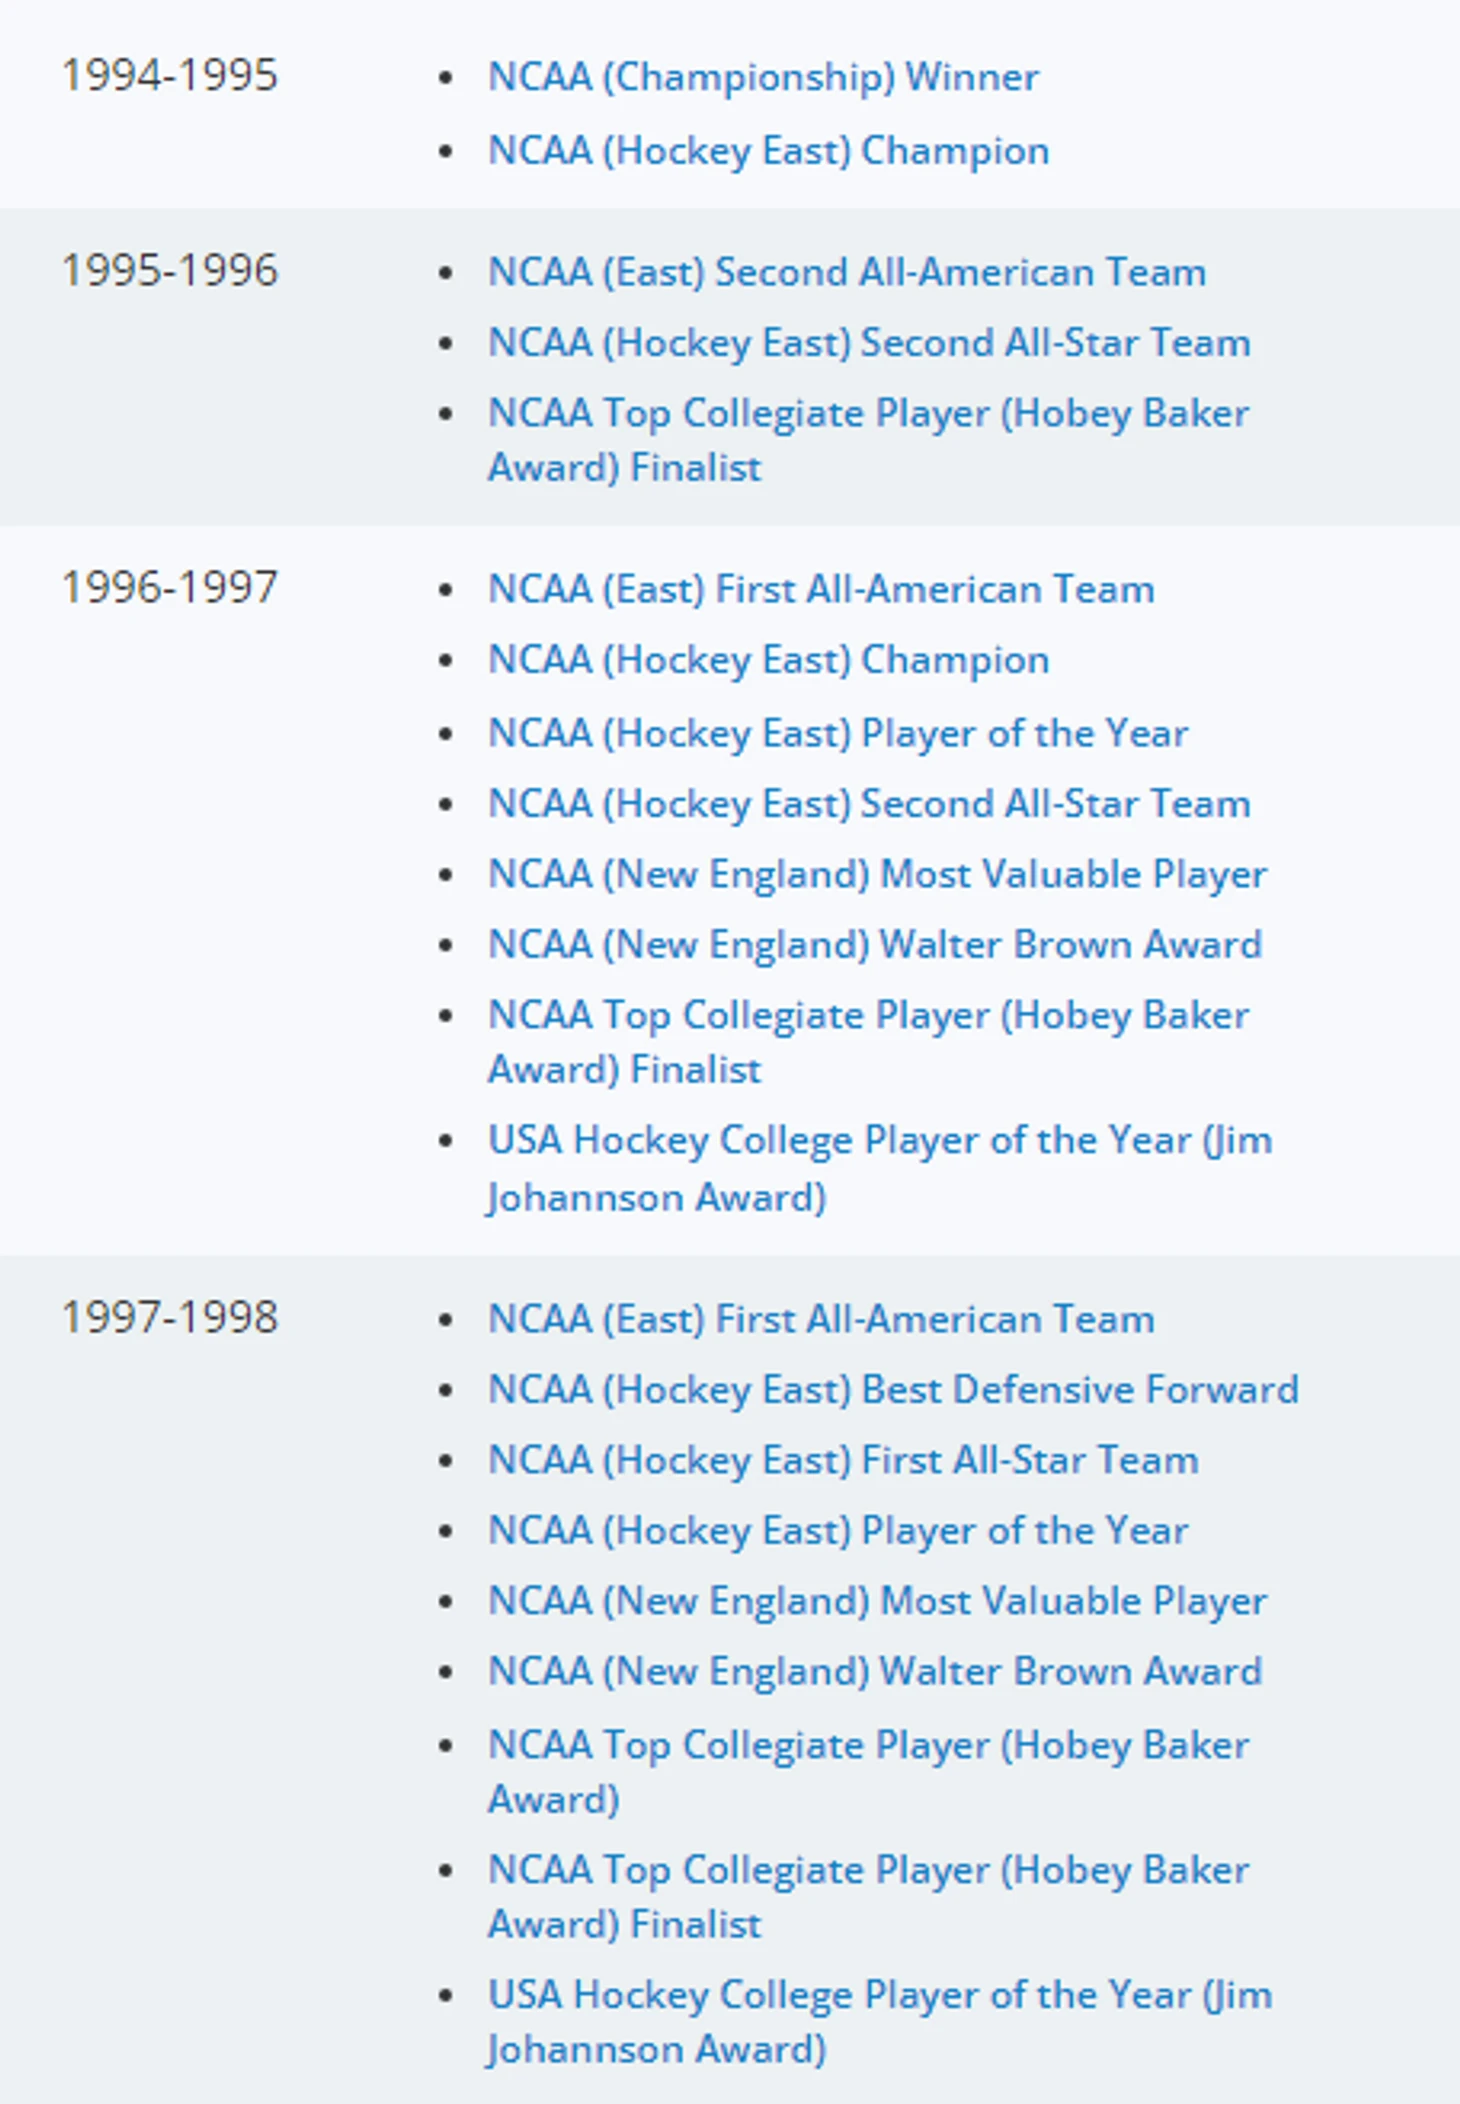Open 1997-1998 New England Most Valuable Player
This screenshot has width=1460, height=2104.
(x=877, y=1602)
